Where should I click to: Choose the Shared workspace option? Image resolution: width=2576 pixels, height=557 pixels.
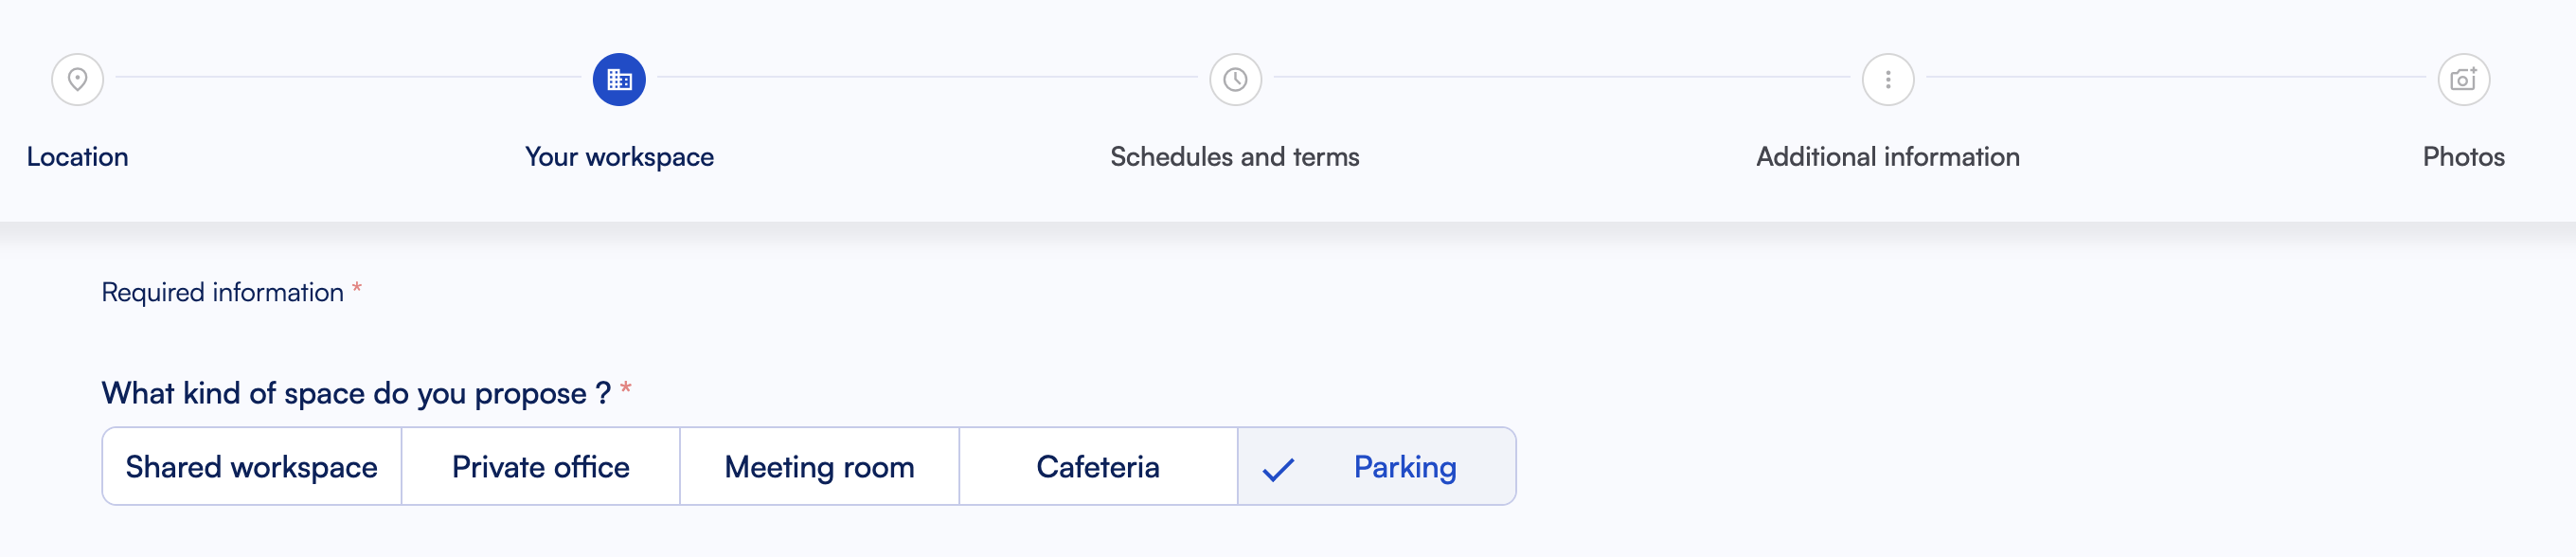click(252, 467)
